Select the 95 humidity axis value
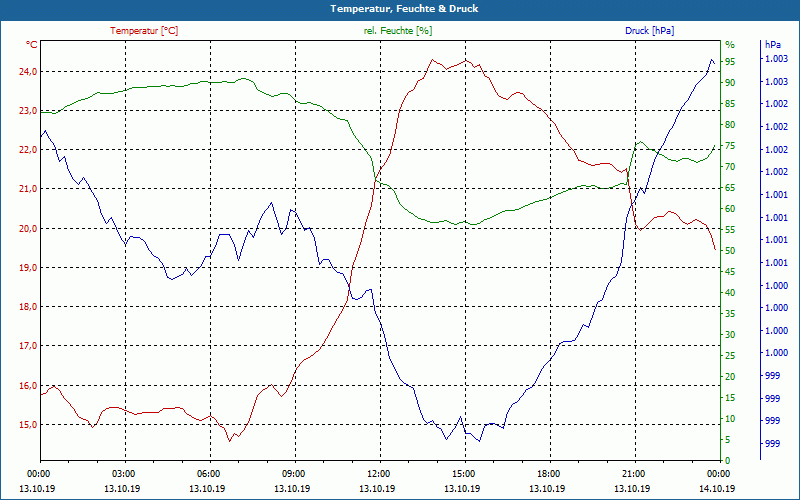This screenshot has width=800, height=500. point(730,62)
